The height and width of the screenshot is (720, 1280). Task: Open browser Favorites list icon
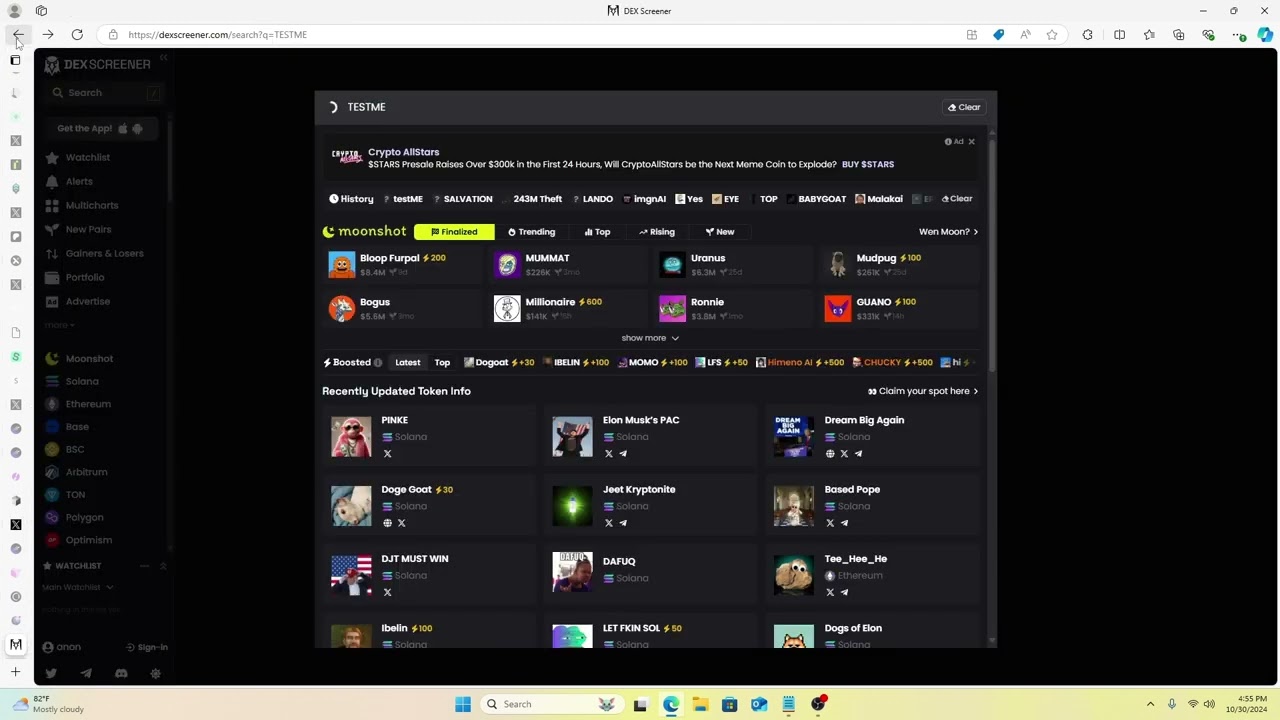pyautogui.click(x=1149, y=35)
